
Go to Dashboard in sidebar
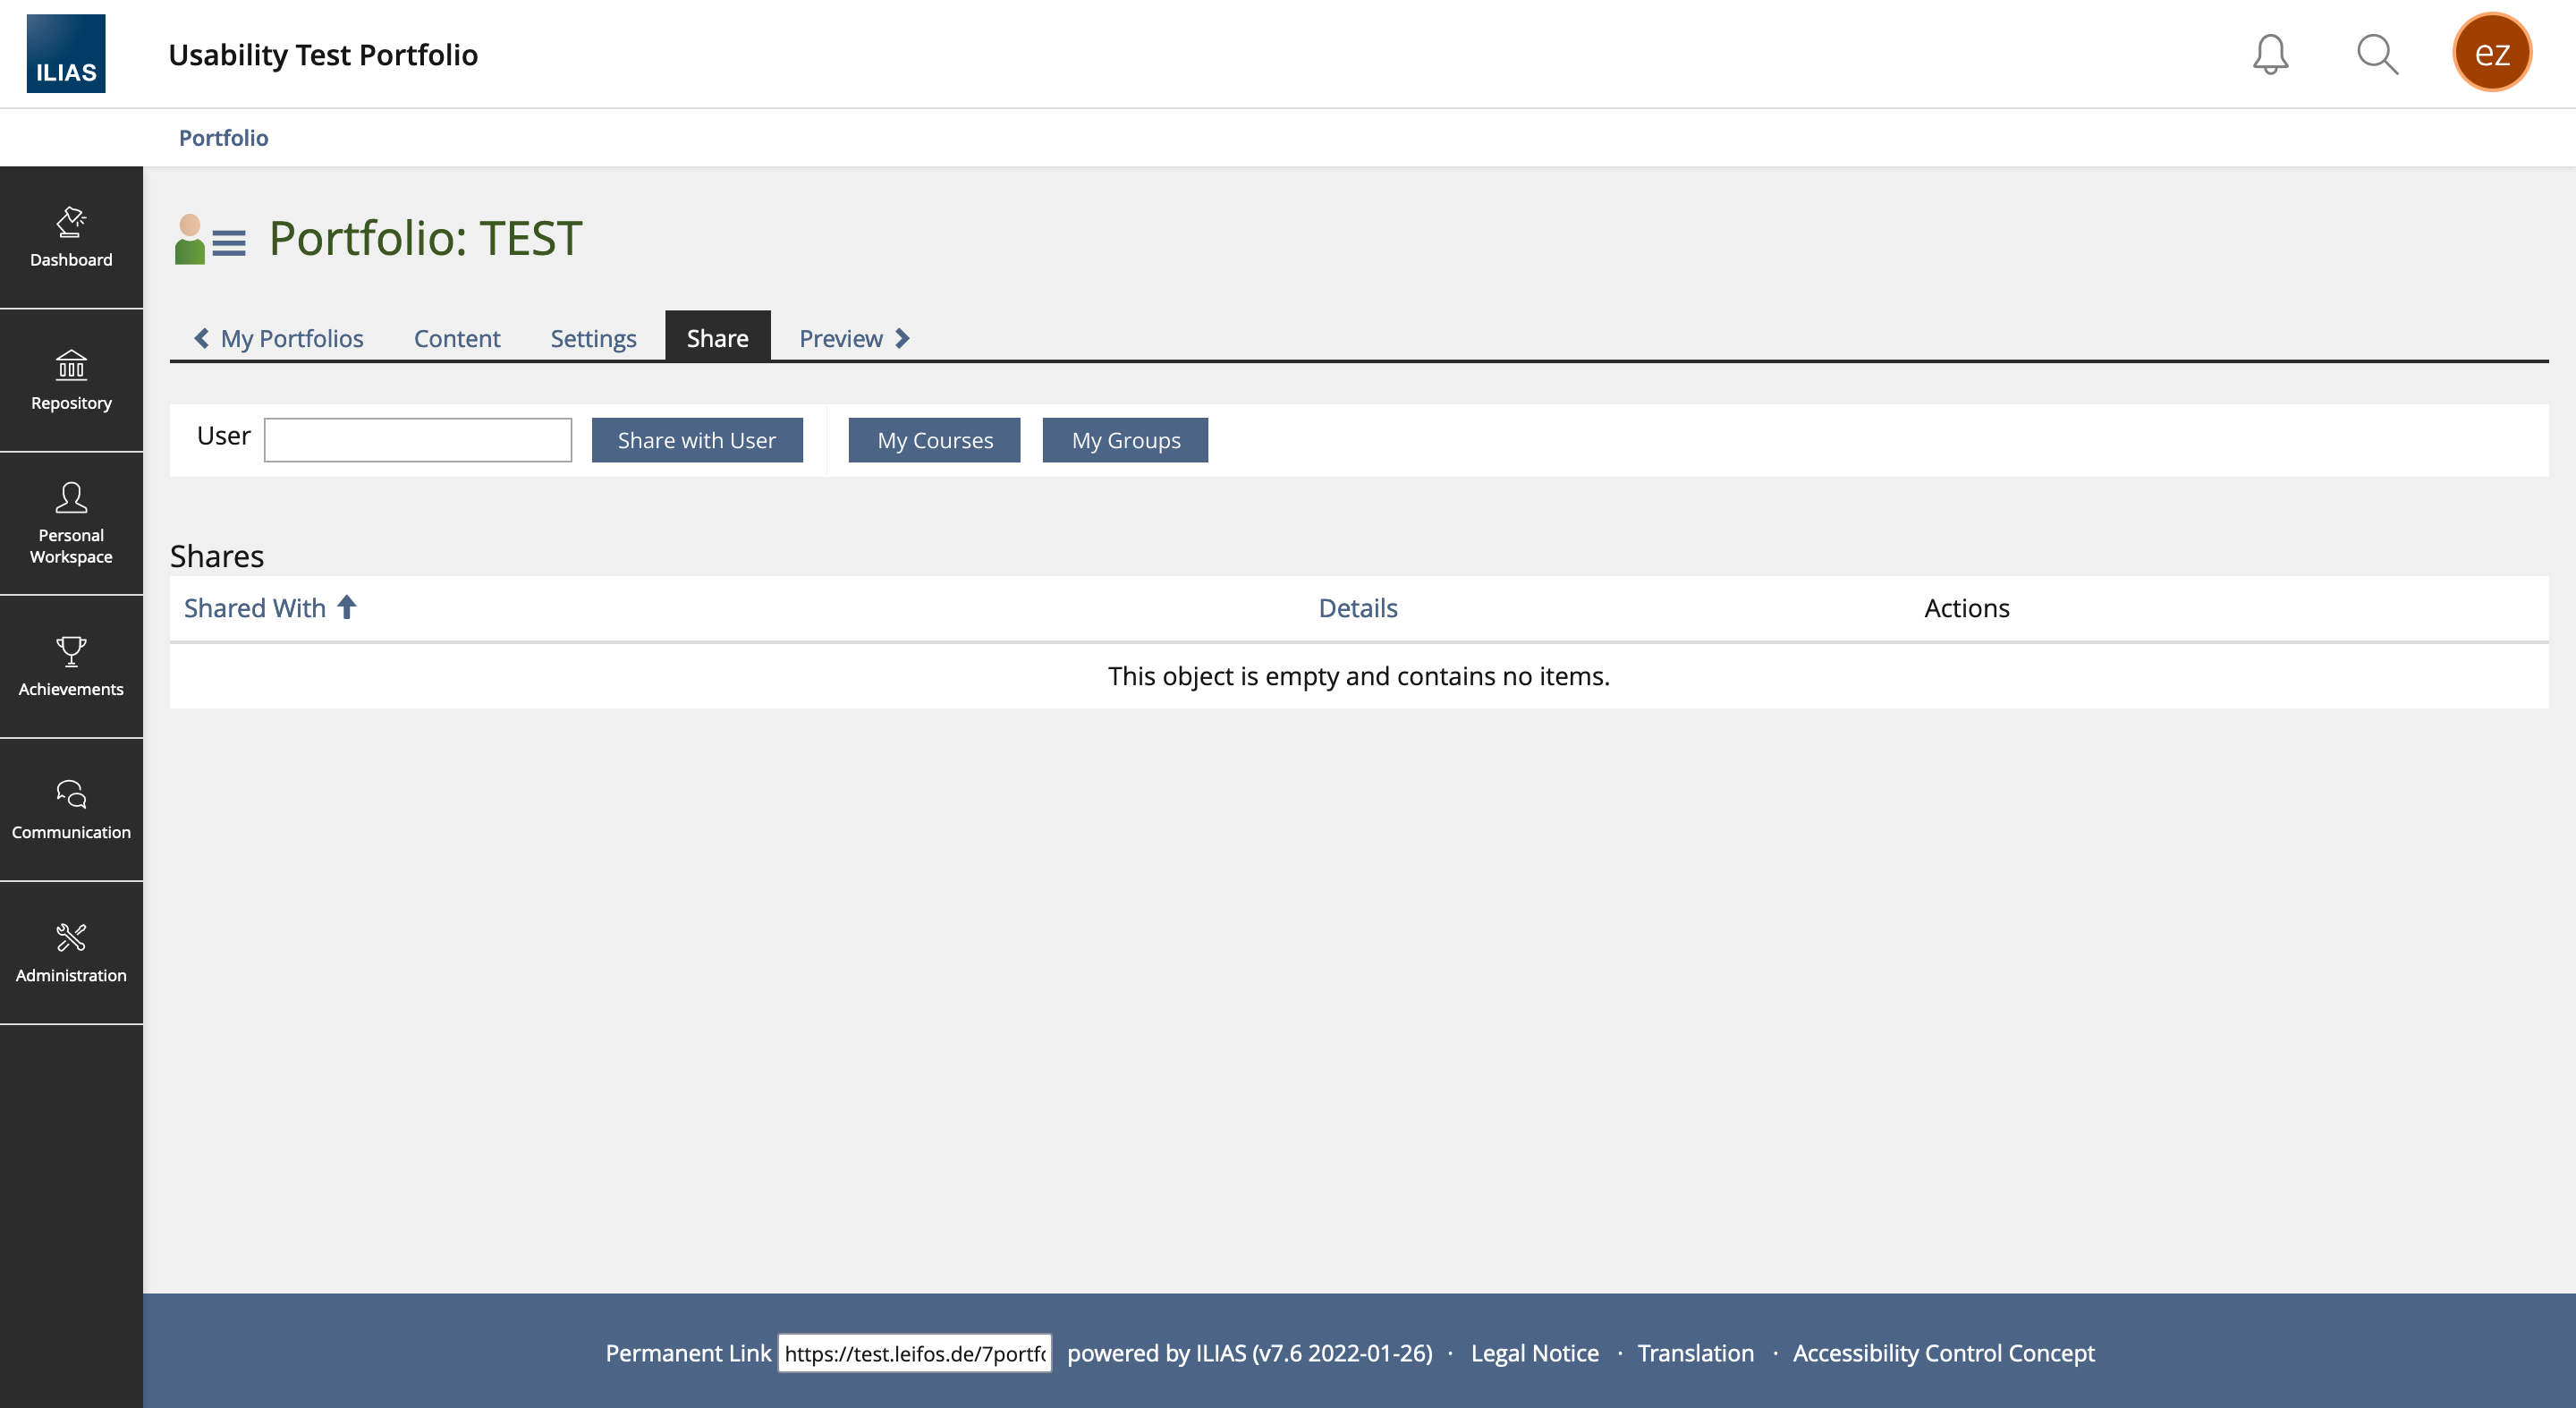[71, 238]
